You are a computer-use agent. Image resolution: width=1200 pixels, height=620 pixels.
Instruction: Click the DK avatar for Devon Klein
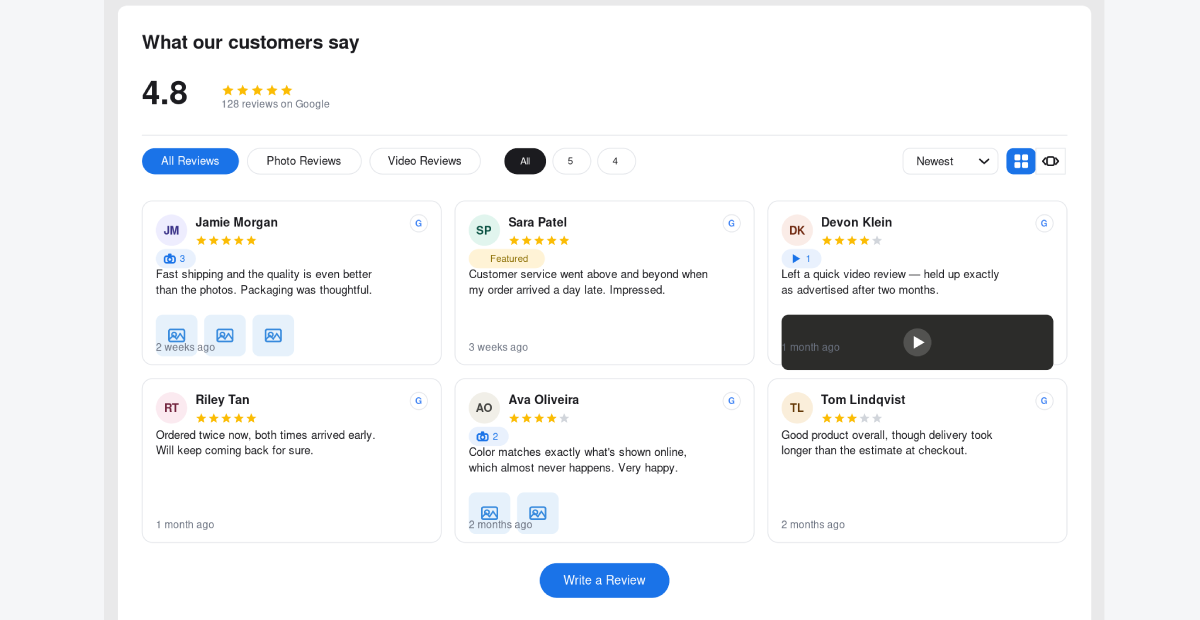797,230
